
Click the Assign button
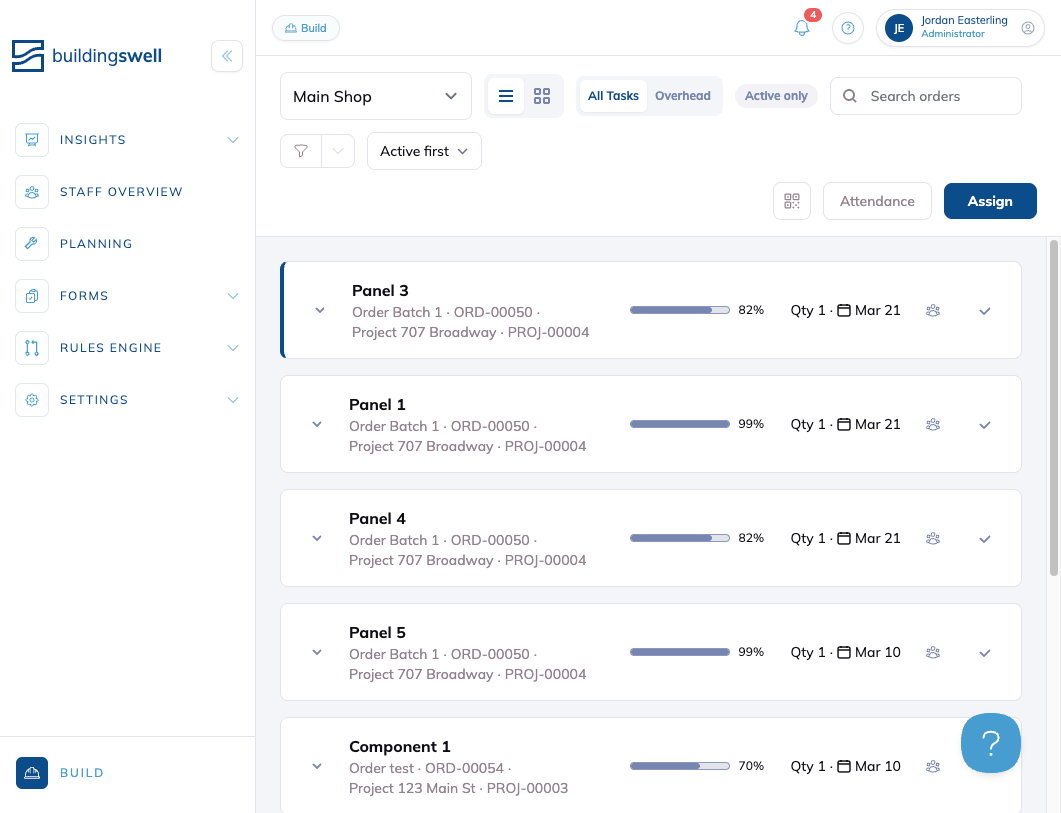coord(990,201)
